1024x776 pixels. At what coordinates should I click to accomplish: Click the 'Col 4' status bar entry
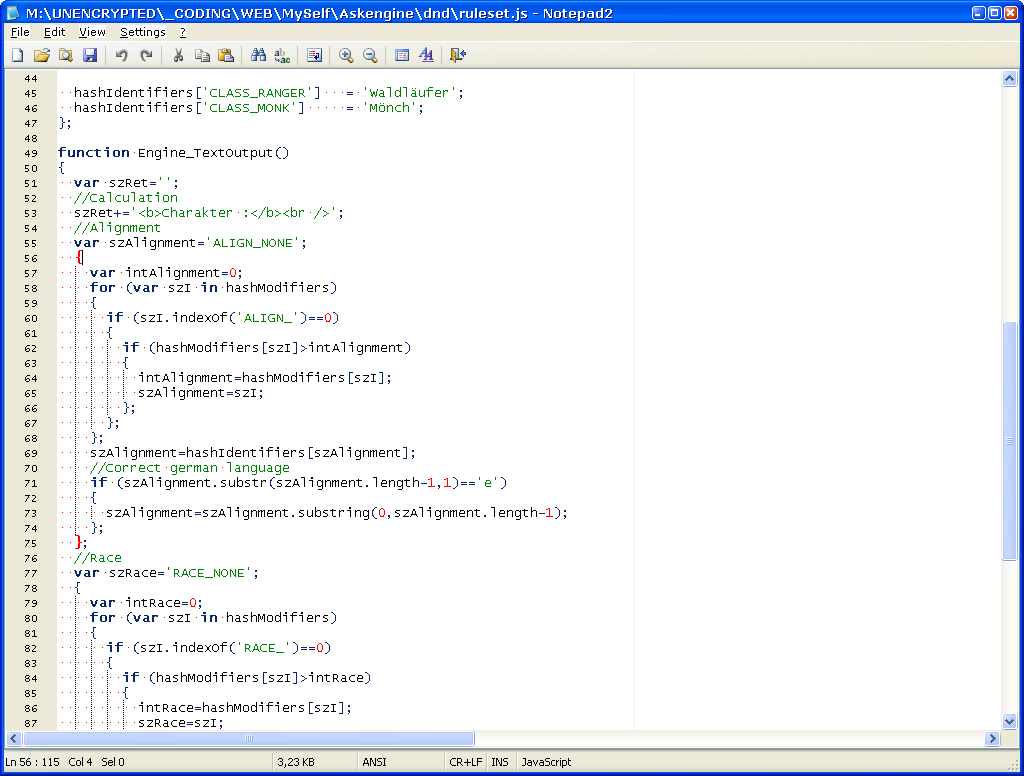(x=80, y=762)
